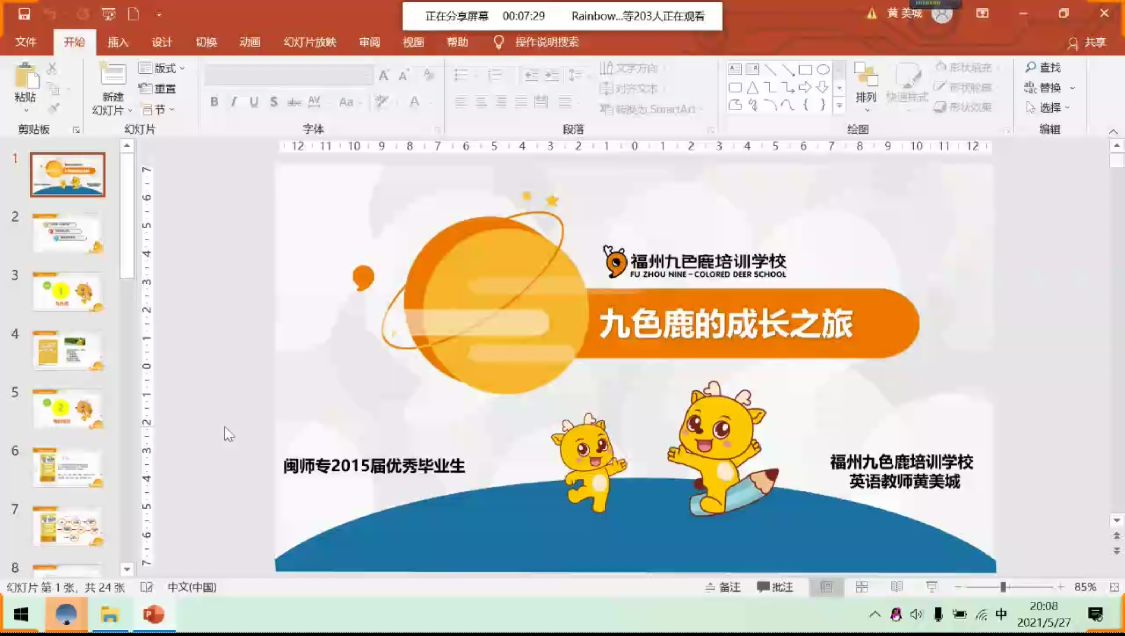Start slideshow from status bar icon
Viewport: 1125px width, 636px height.
point(931,587)
